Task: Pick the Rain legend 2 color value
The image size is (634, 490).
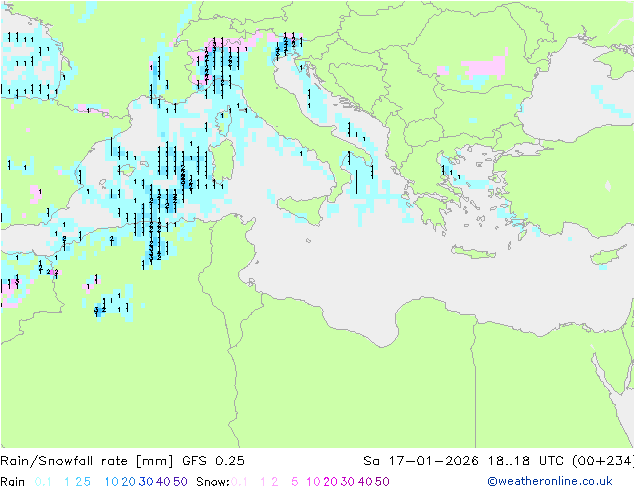Action: coord(78,482)
